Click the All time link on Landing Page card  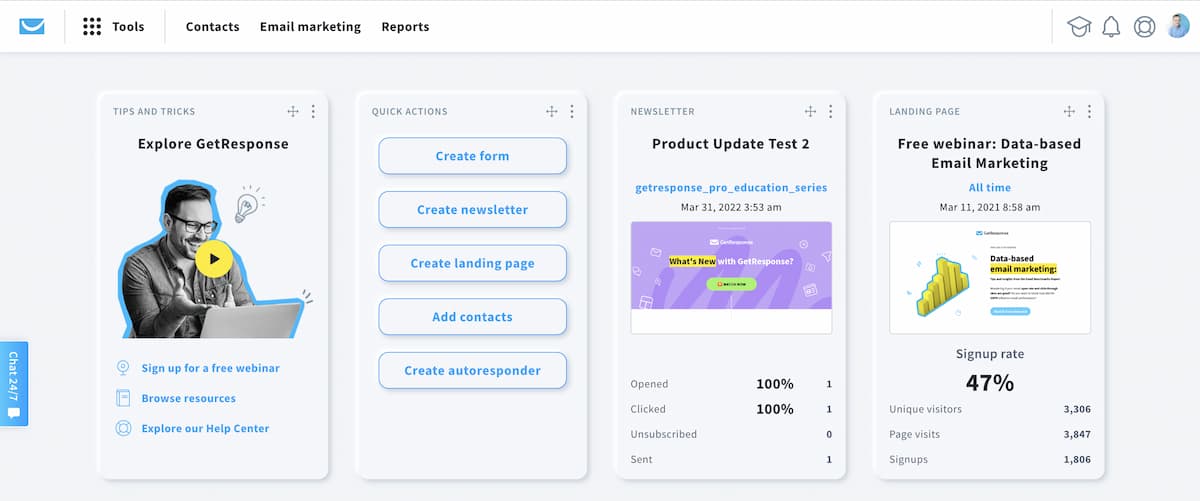pos(990,188)
